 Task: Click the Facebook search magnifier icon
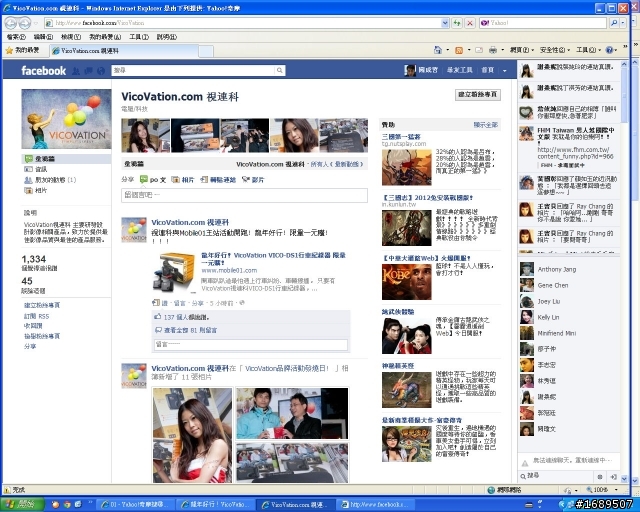tap(280, 70)
